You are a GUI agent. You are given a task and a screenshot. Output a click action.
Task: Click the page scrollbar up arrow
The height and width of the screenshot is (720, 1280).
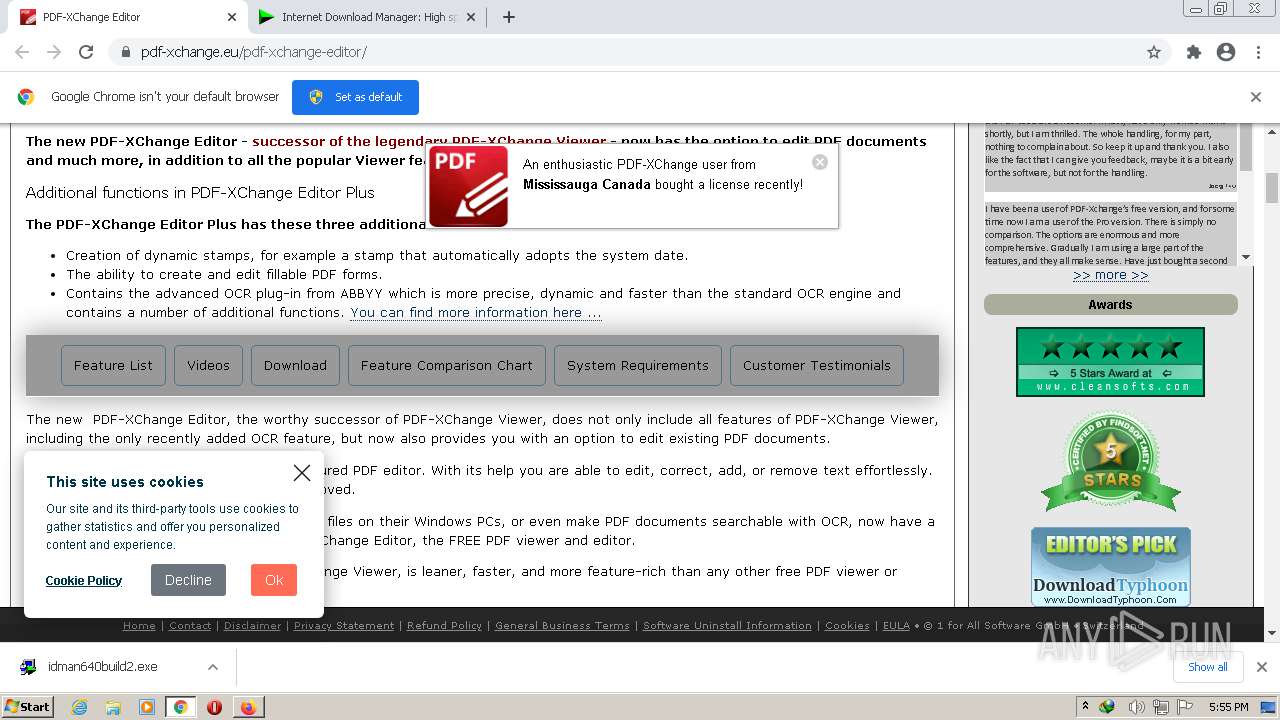[x=1272, y=131]
